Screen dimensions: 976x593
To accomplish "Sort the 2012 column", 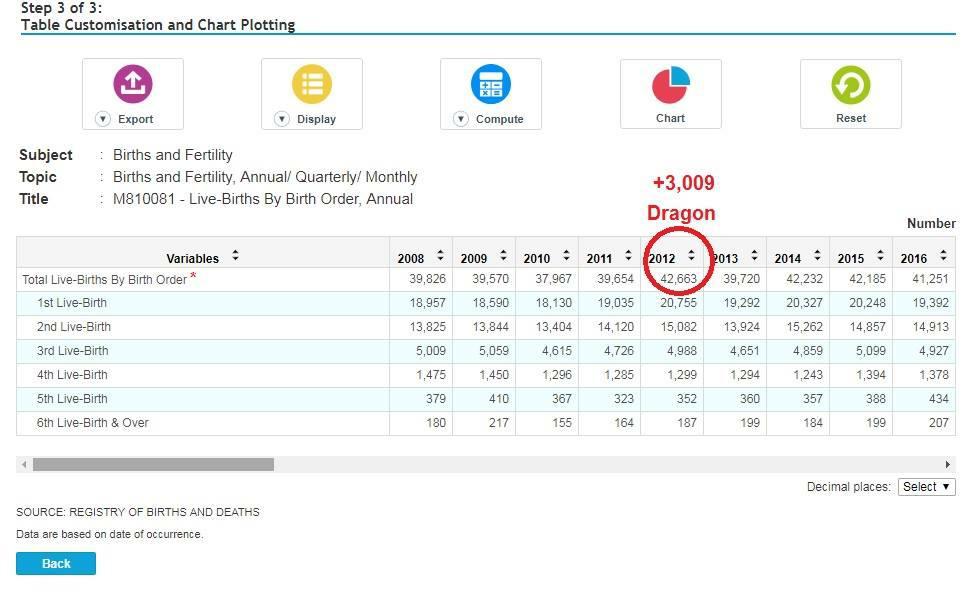I will pos(691,255).
